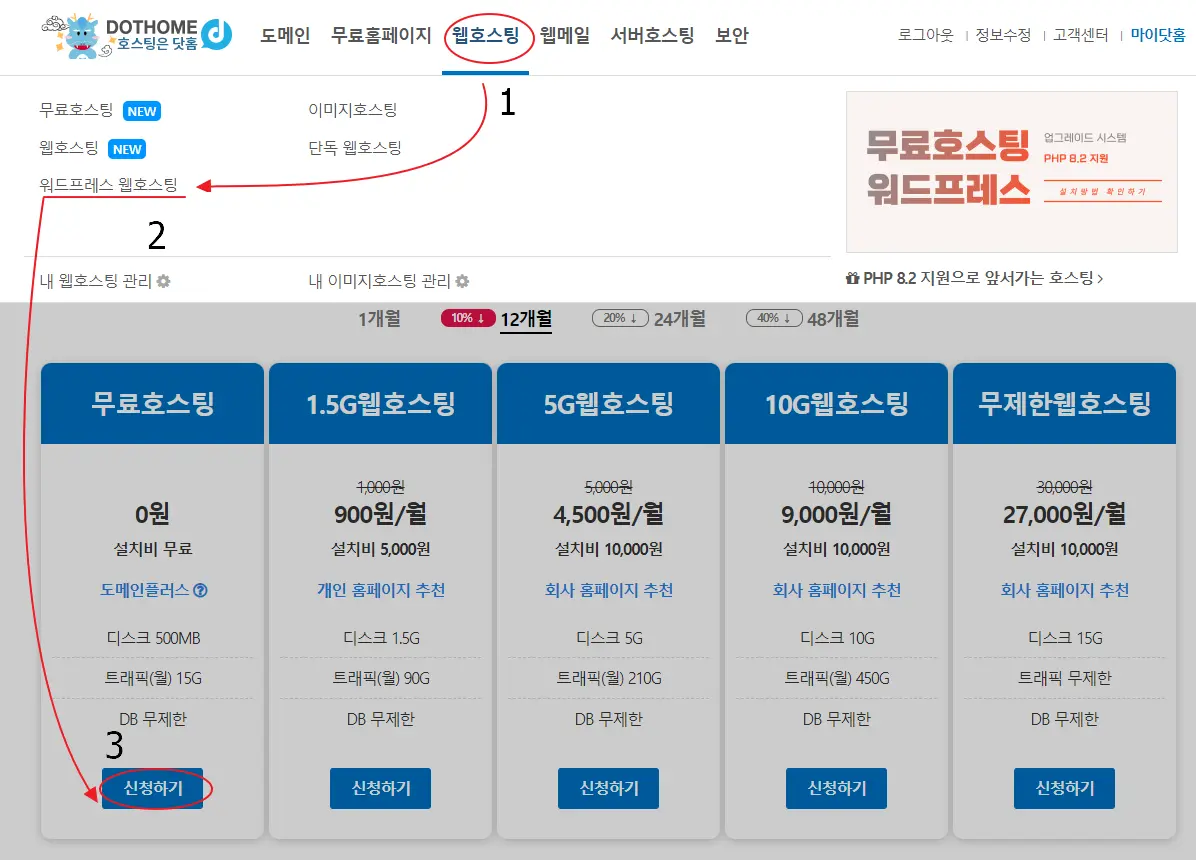Open the 웹호스팅 menu
This screenshot has width=1196, height=860.
tap(486, 35)
